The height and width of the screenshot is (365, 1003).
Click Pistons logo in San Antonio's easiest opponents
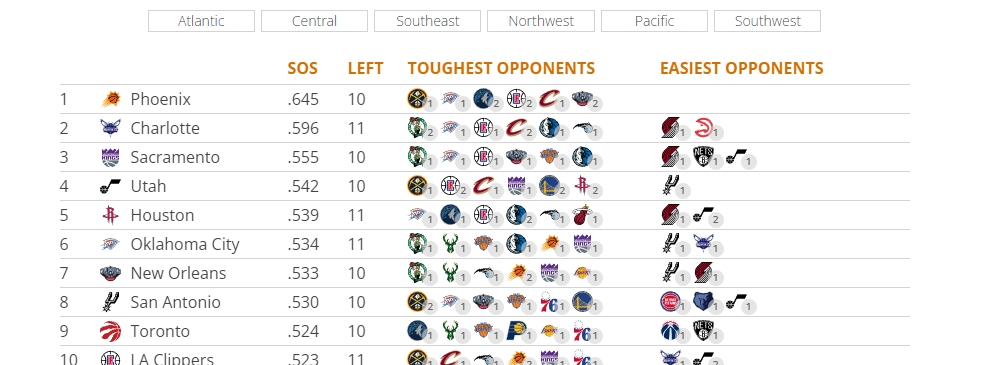tap(670, 301)
